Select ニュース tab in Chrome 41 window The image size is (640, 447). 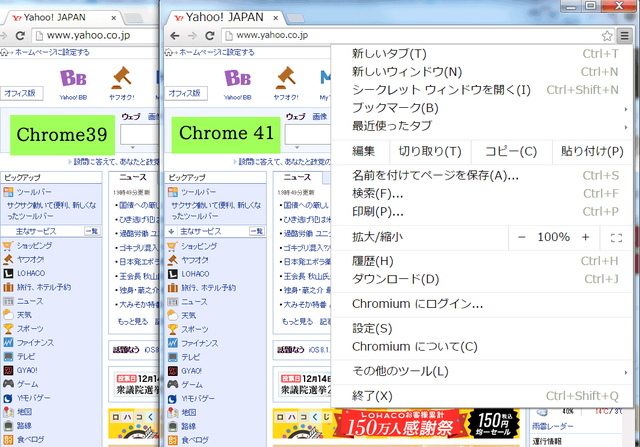coord(298,178)
